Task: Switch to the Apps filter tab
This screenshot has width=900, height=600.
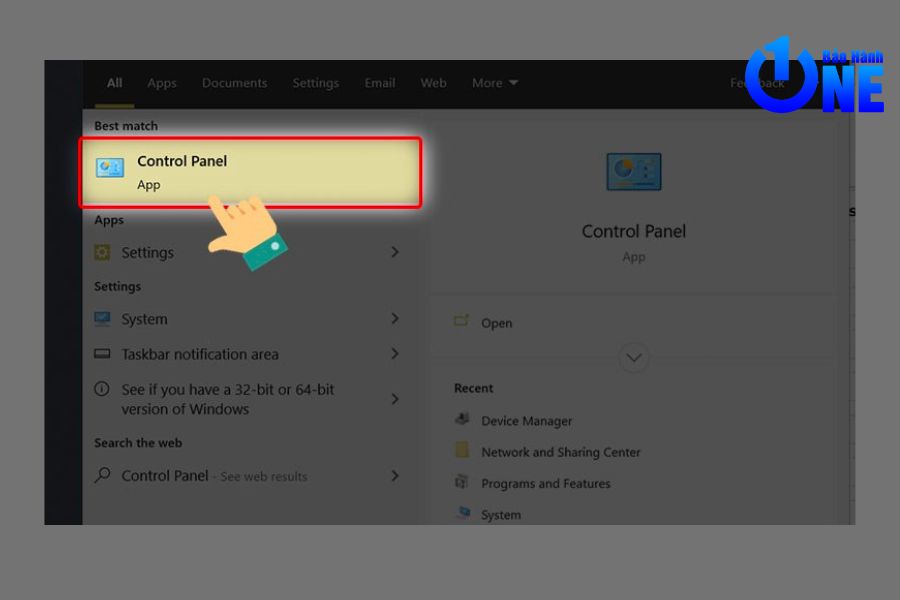Action: click(x=162, y=83)
